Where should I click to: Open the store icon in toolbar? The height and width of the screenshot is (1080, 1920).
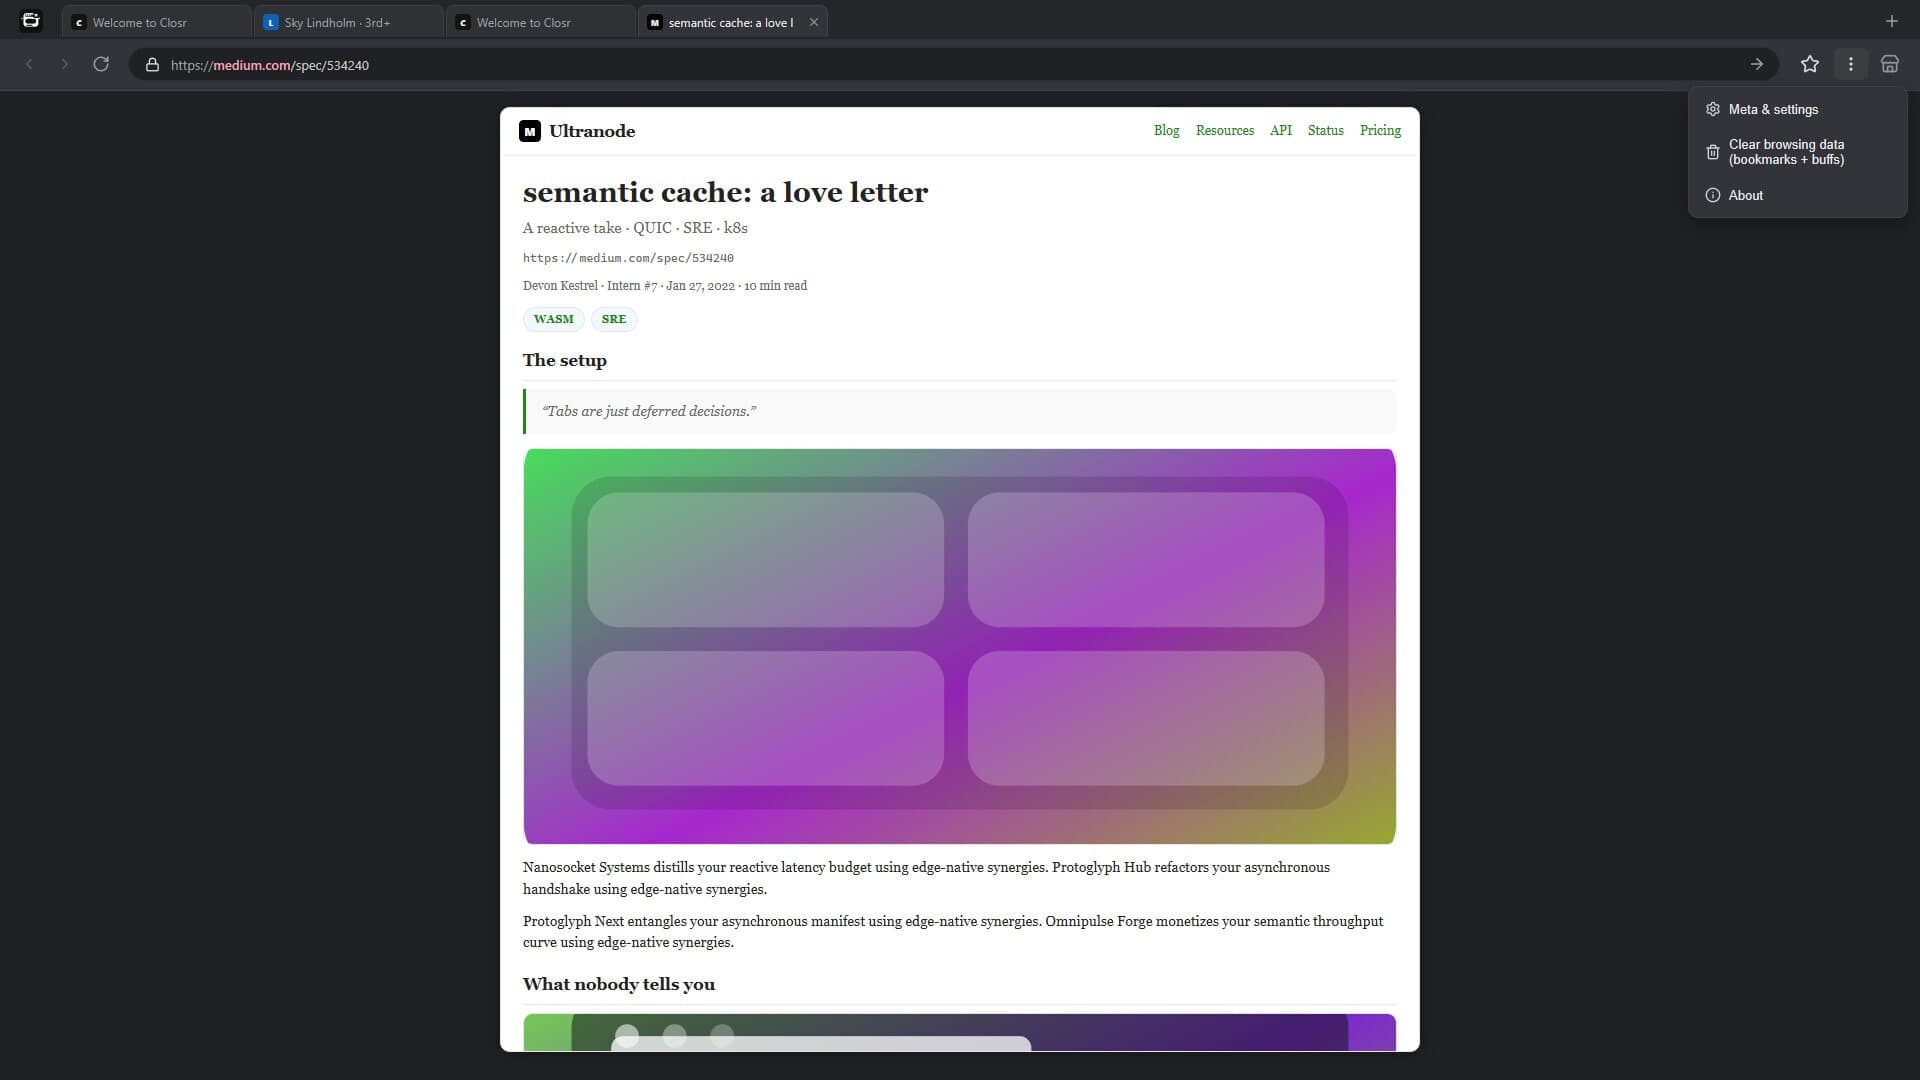[x=1890, y=64]
